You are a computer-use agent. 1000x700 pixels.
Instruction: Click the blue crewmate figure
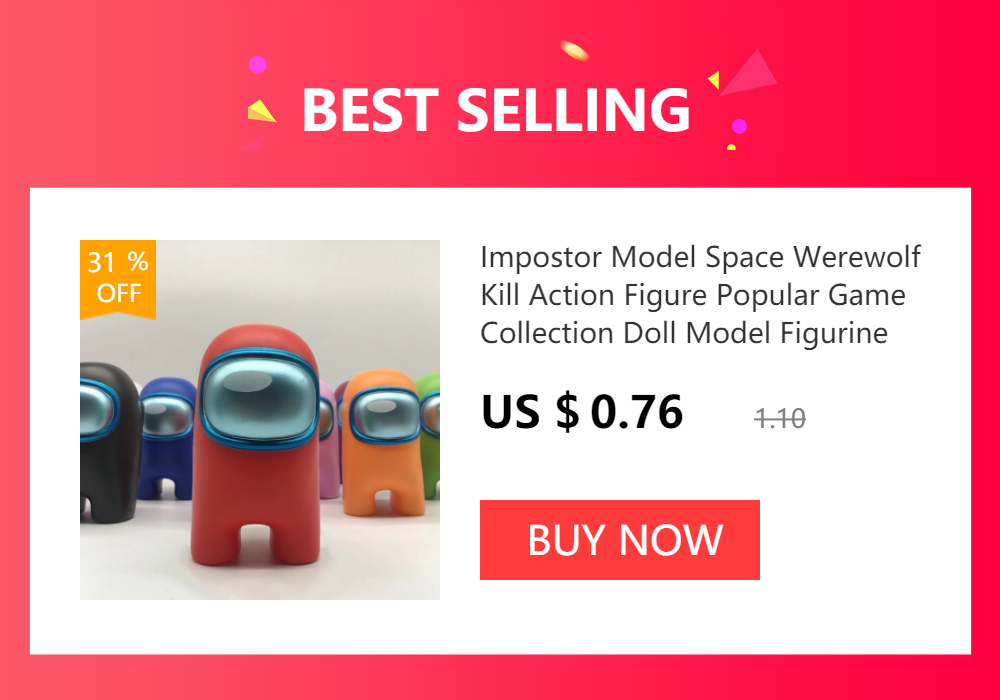(x=167, y=438)
